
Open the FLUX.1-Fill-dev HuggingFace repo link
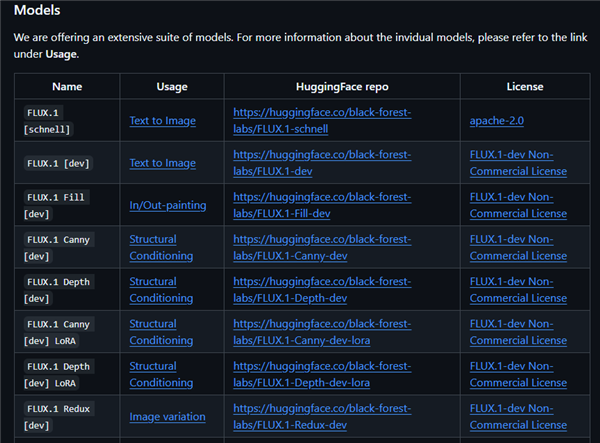322,205
